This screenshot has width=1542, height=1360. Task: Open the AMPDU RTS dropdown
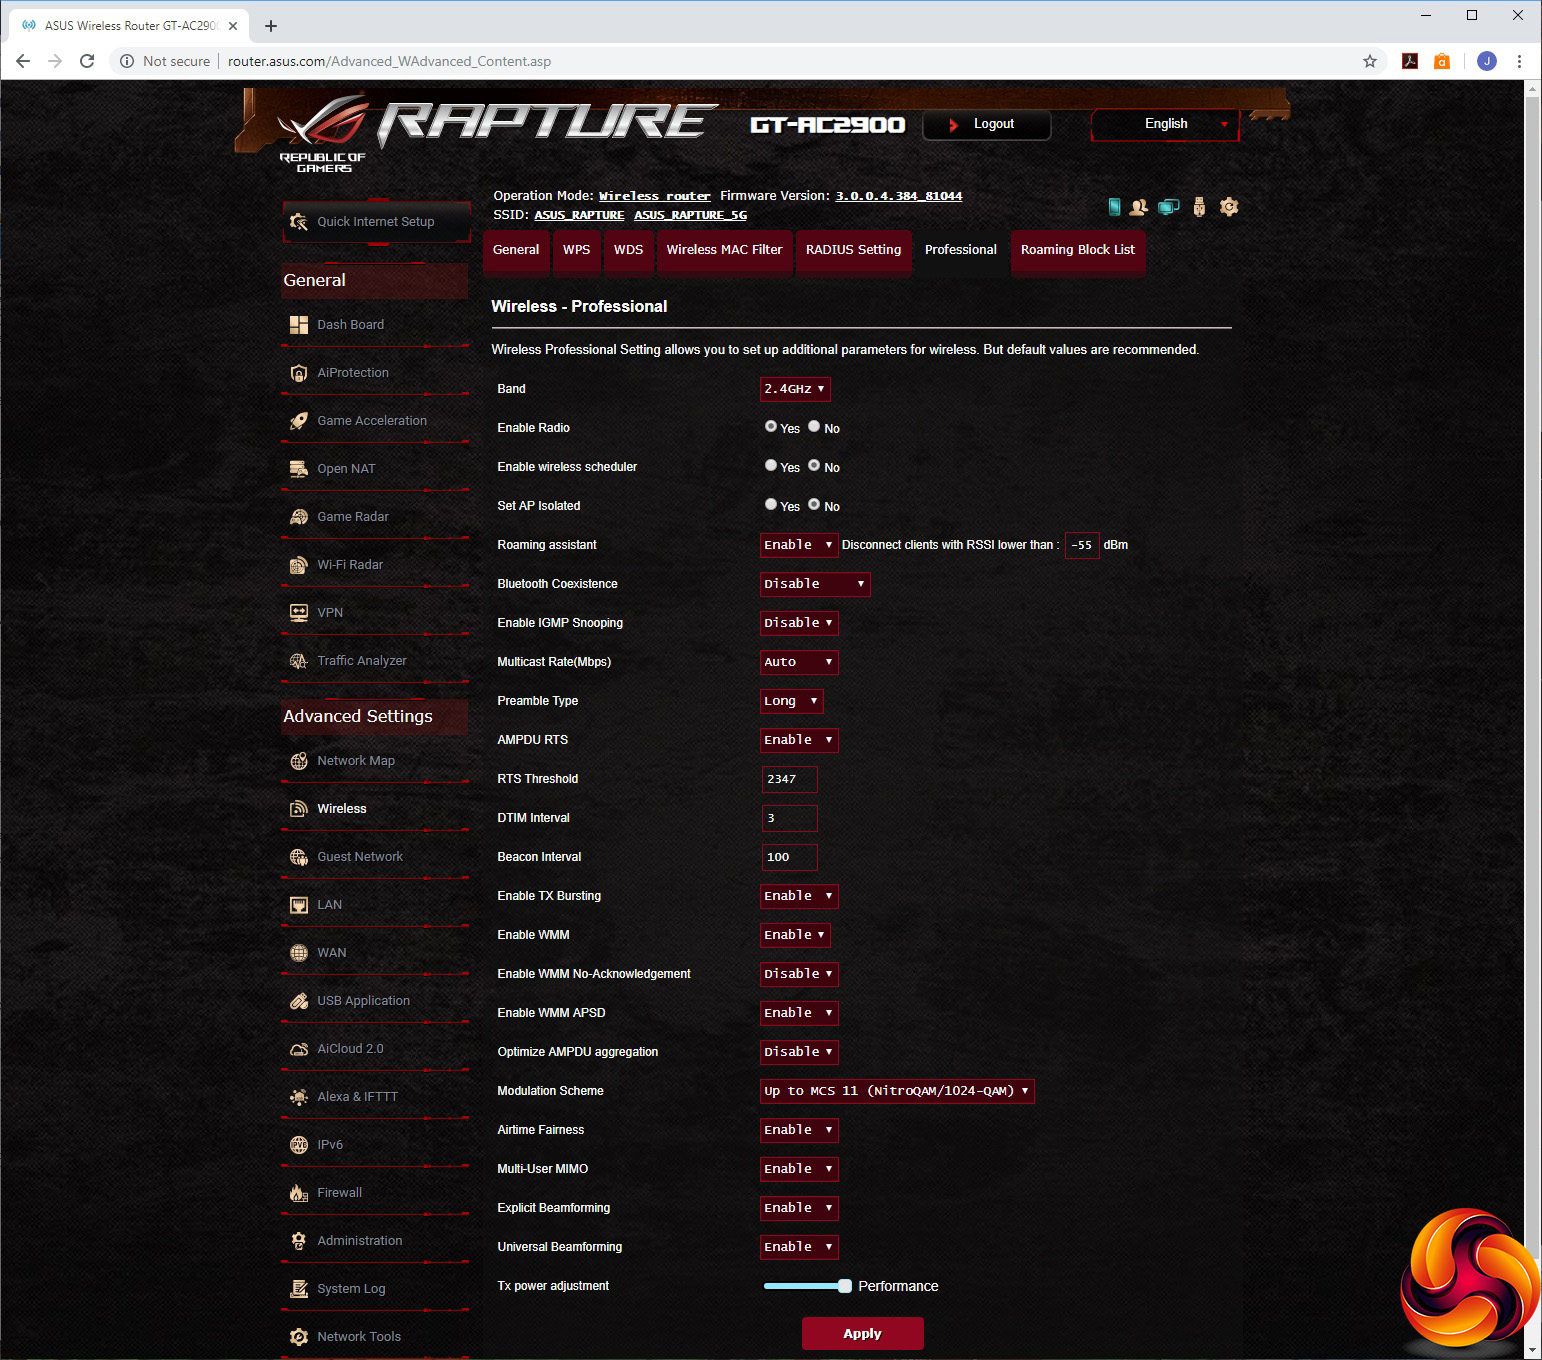[799, 740]
